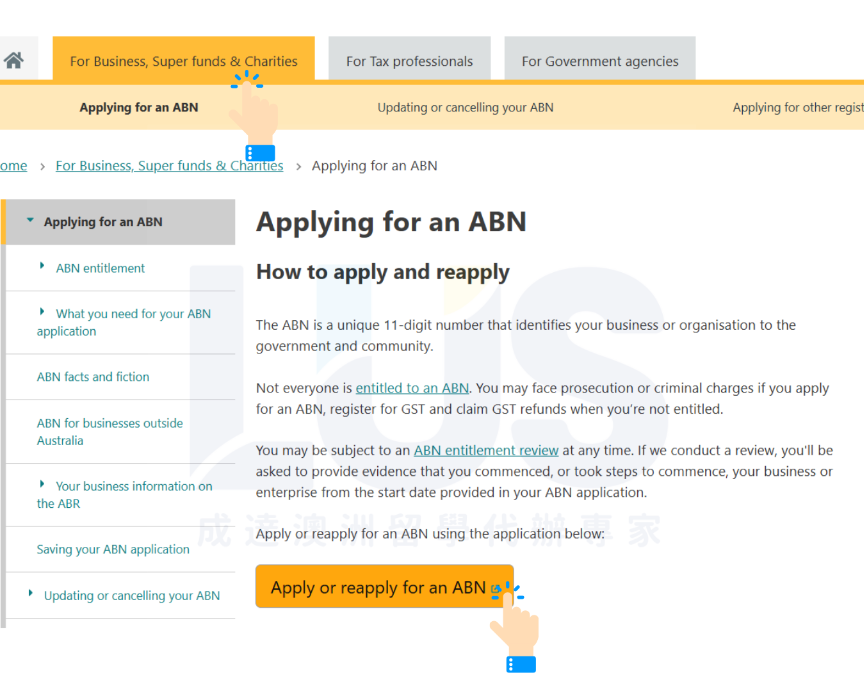864x691 pixels.
Task: Switch to For Government agencies tab
Action: point(599,61)
